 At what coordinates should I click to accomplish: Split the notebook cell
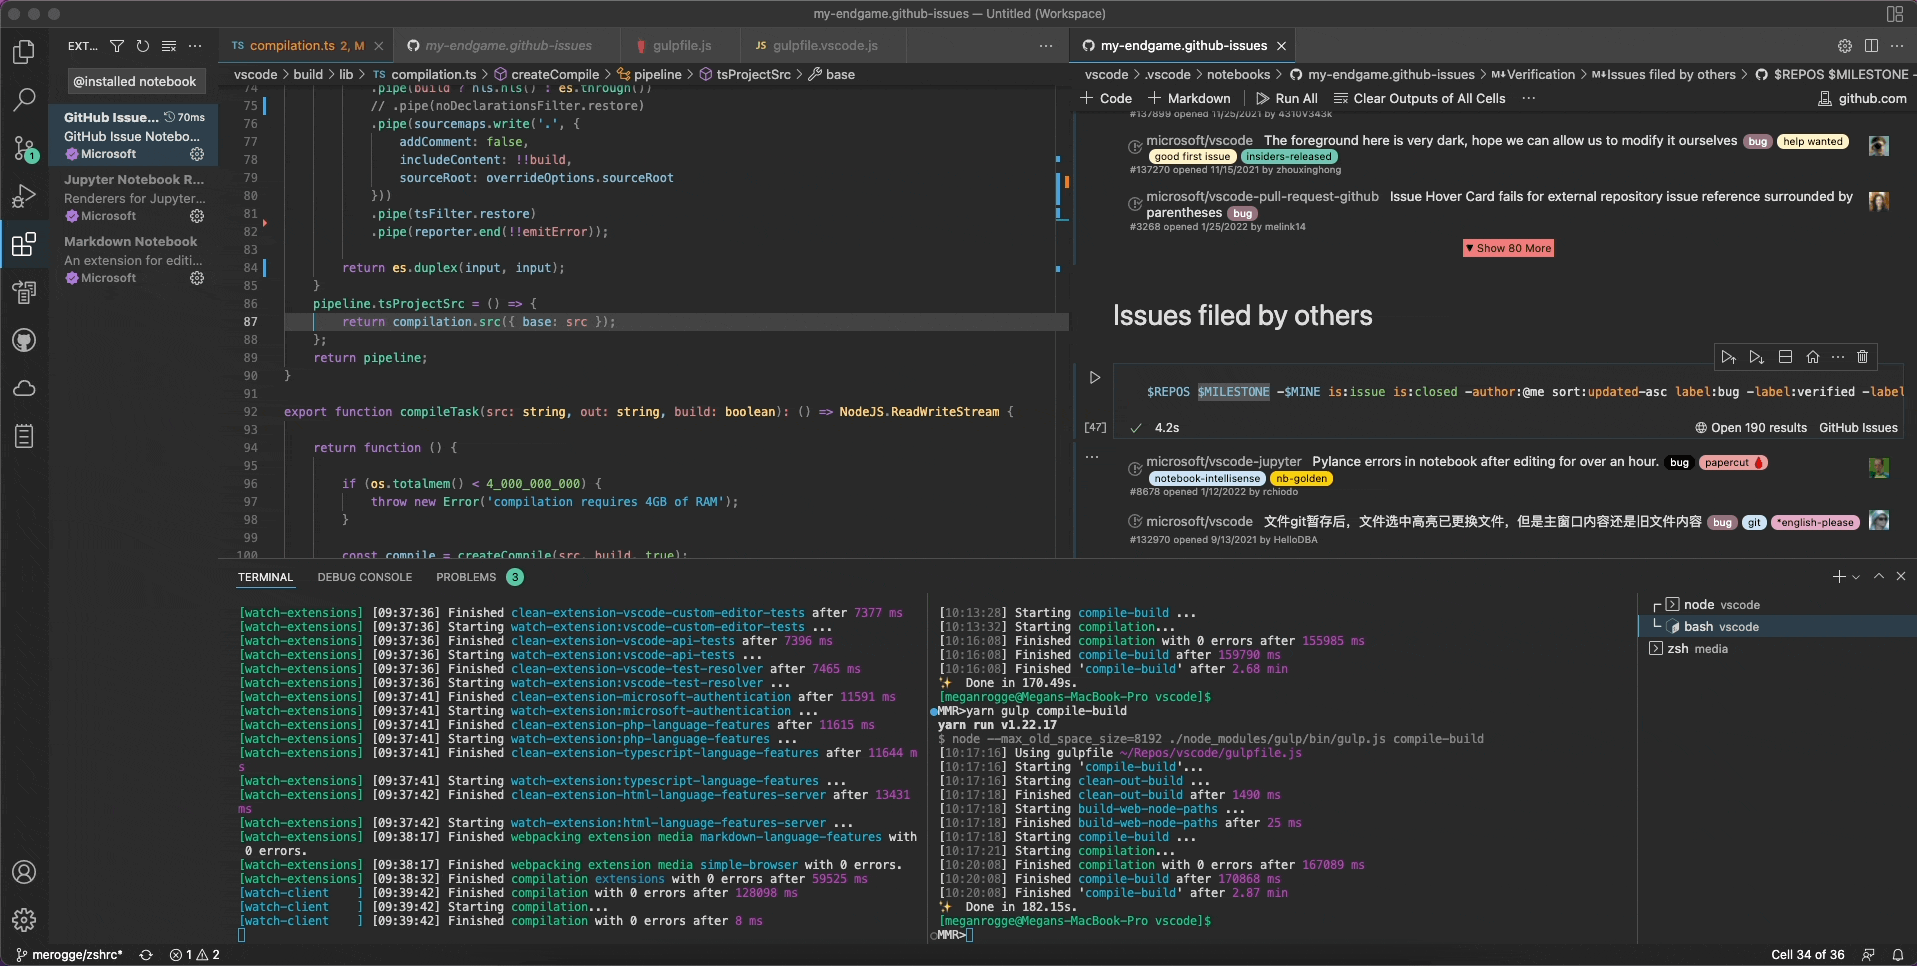pos(1785,357)
